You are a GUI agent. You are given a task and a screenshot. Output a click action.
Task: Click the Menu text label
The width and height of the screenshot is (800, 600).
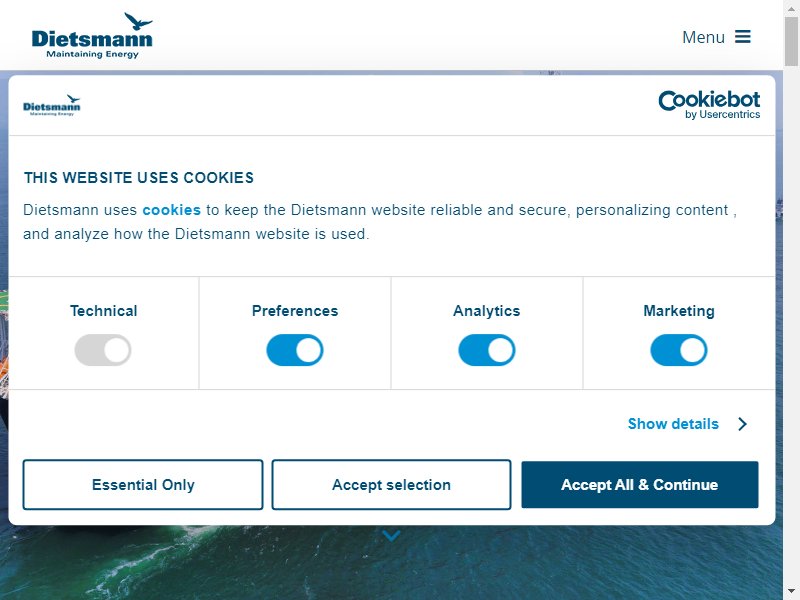(x=703, y=37)
